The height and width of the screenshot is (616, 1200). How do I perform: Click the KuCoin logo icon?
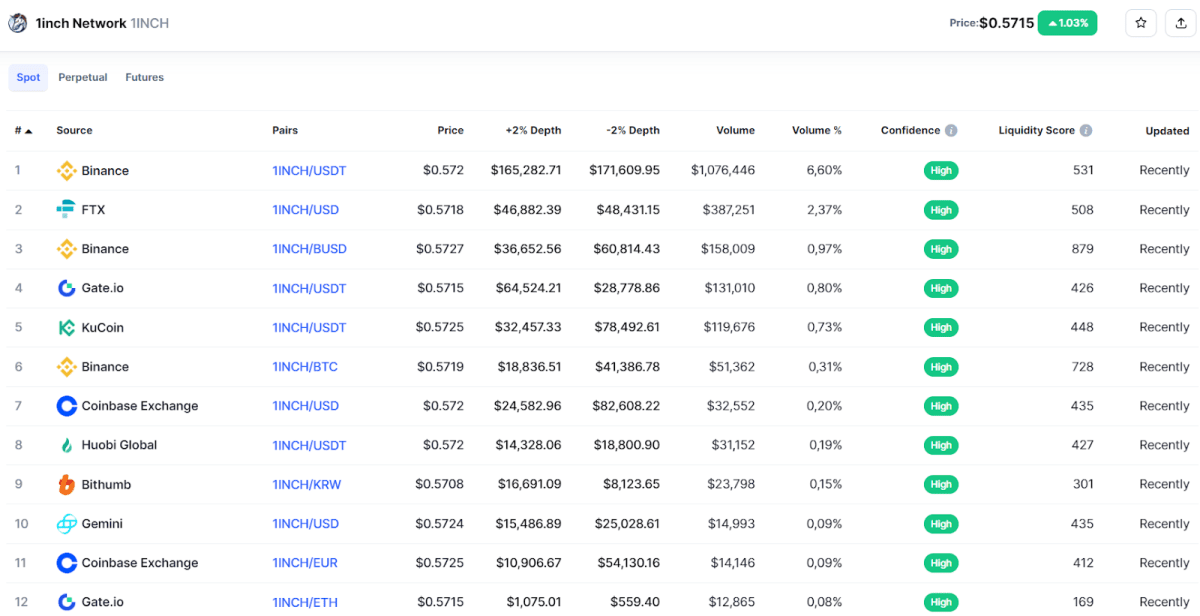(66, 327)
